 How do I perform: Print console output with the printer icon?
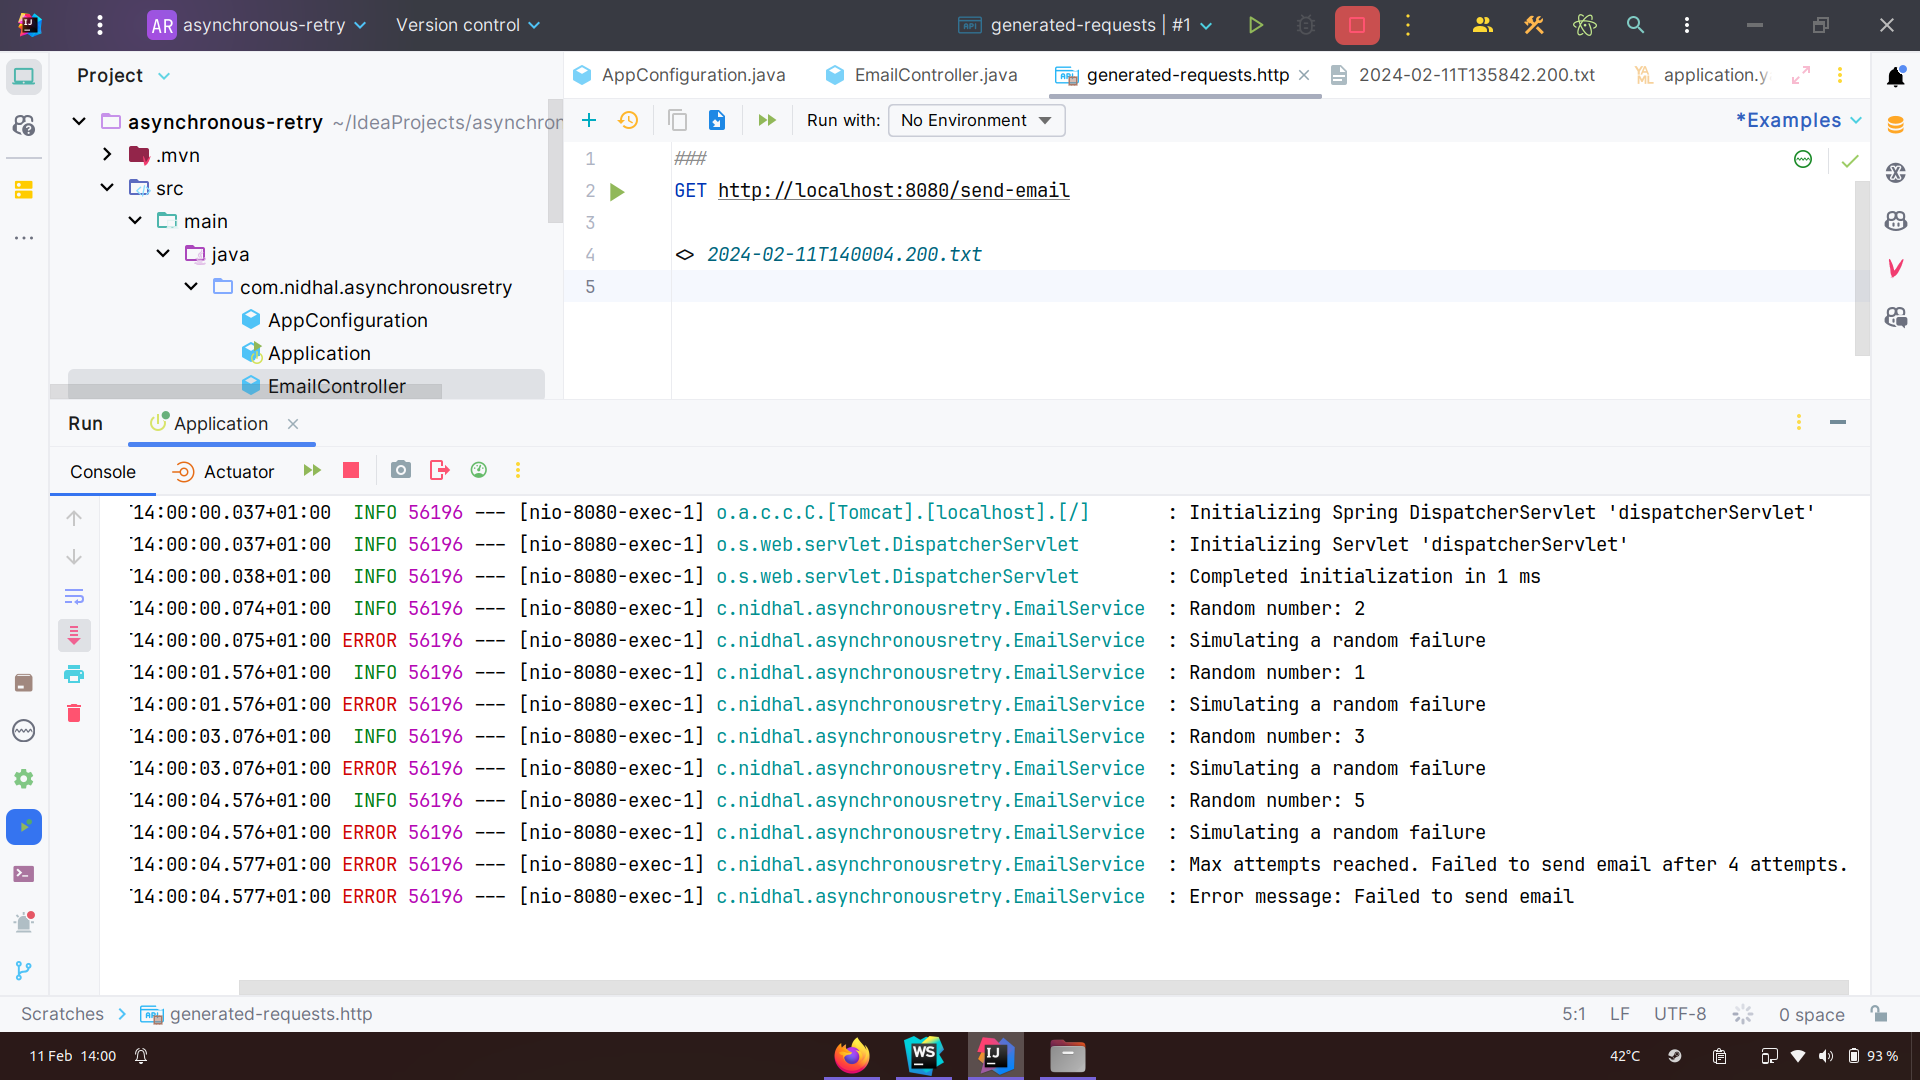74,674
